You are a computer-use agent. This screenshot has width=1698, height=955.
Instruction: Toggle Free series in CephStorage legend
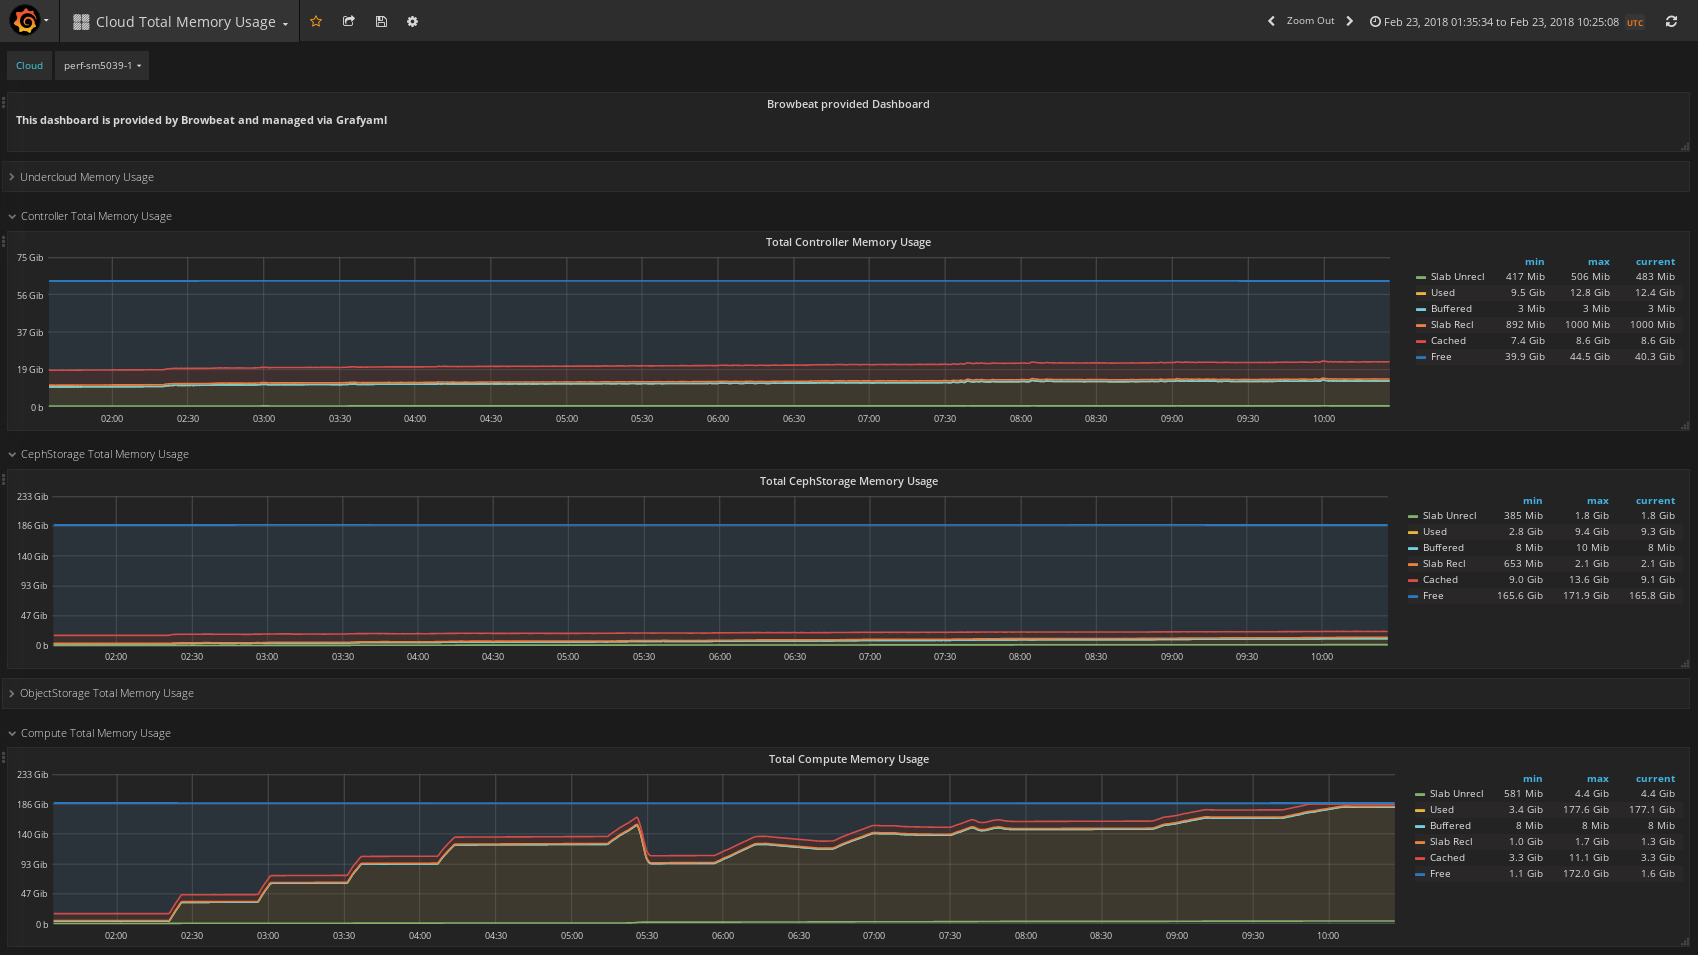point(1433,596)
